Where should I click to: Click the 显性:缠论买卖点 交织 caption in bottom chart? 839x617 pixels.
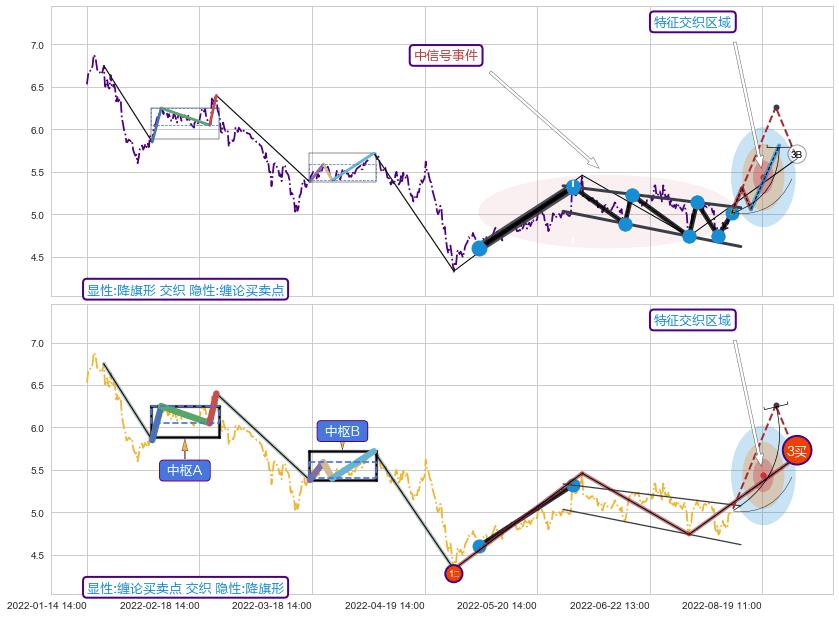[185, 588]
